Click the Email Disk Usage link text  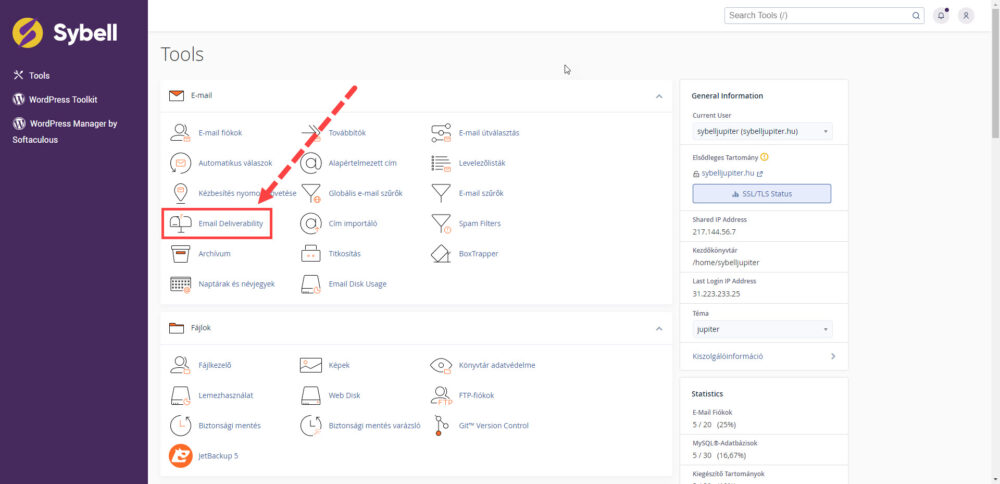pyautogui.click(x=357, y=284)
